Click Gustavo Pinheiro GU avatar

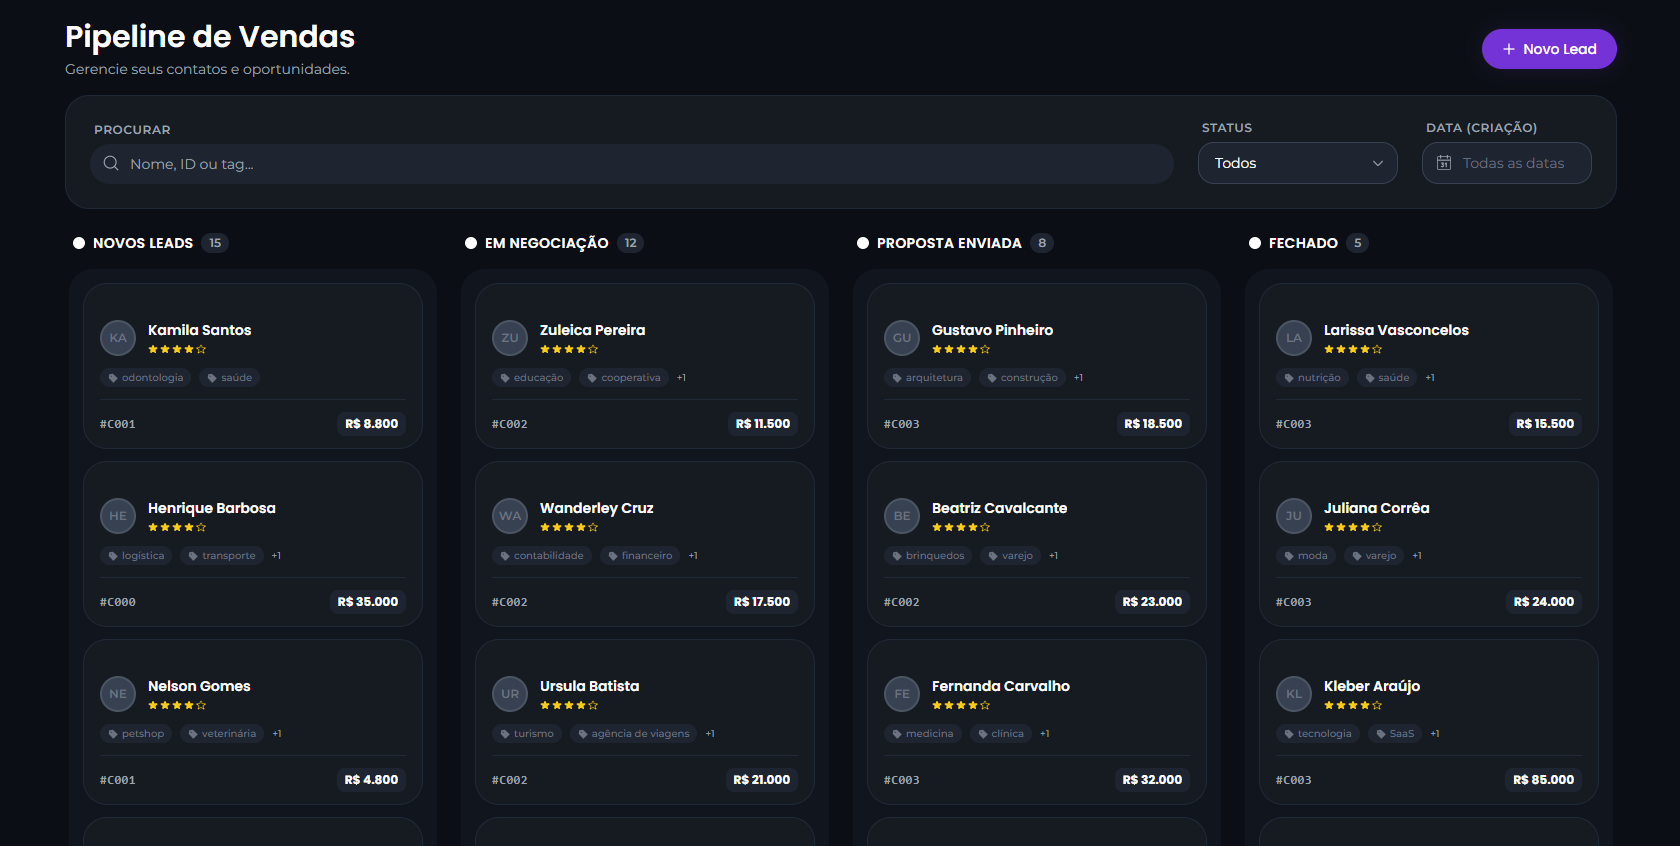click(x=902, y=338)
